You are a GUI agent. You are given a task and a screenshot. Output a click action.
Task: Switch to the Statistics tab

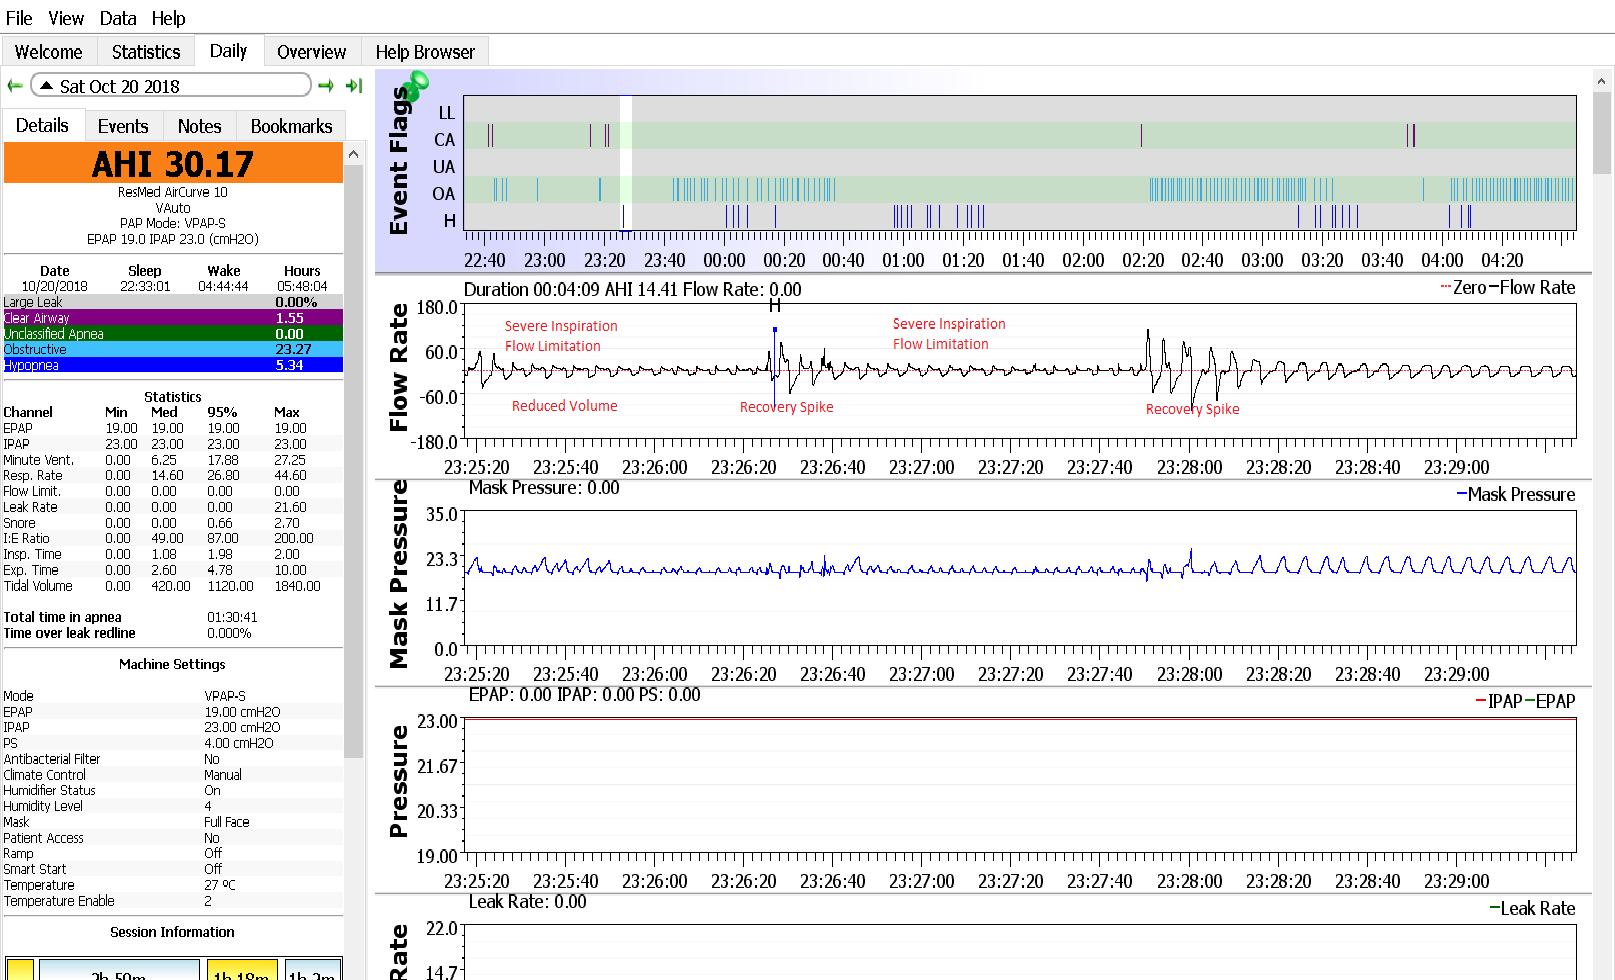pos(146,52)
